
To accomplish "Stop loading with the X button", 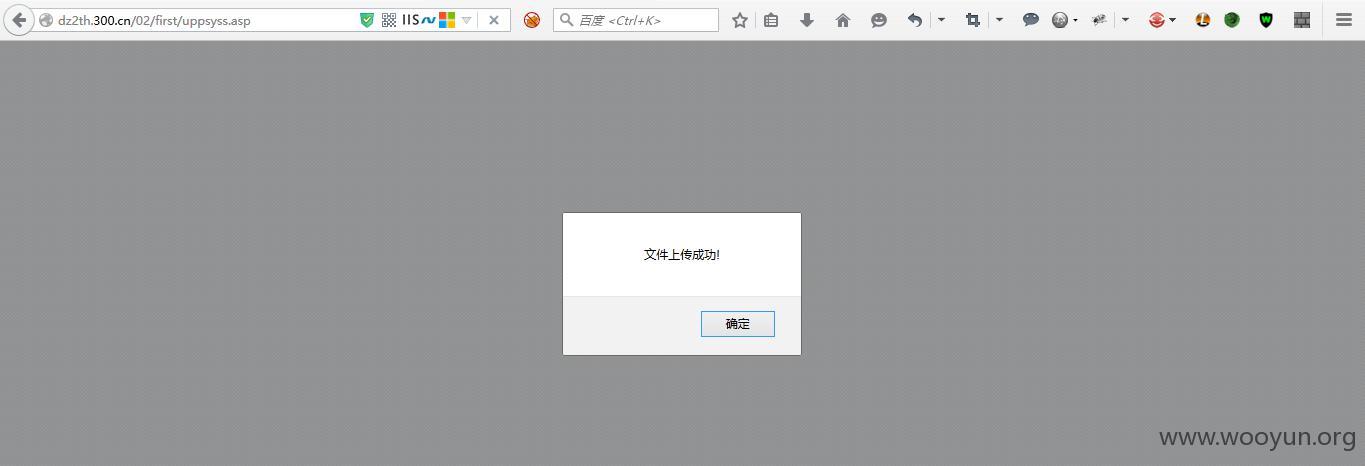I will click(x=494, y=20).
